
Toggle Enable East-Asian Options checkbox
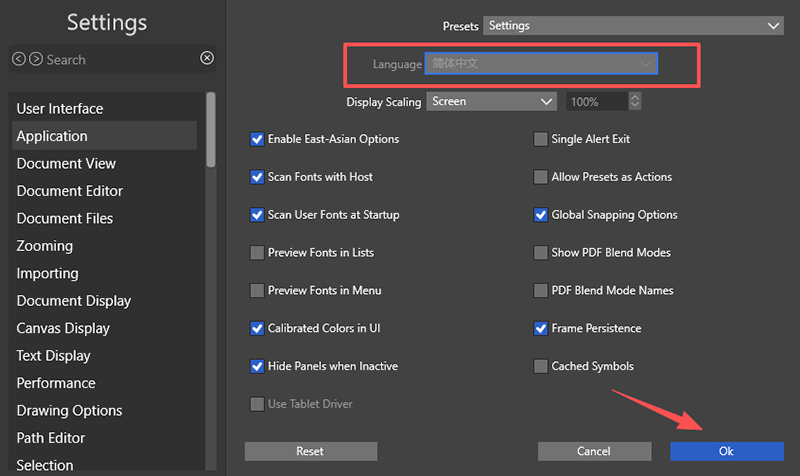(257, 139)
